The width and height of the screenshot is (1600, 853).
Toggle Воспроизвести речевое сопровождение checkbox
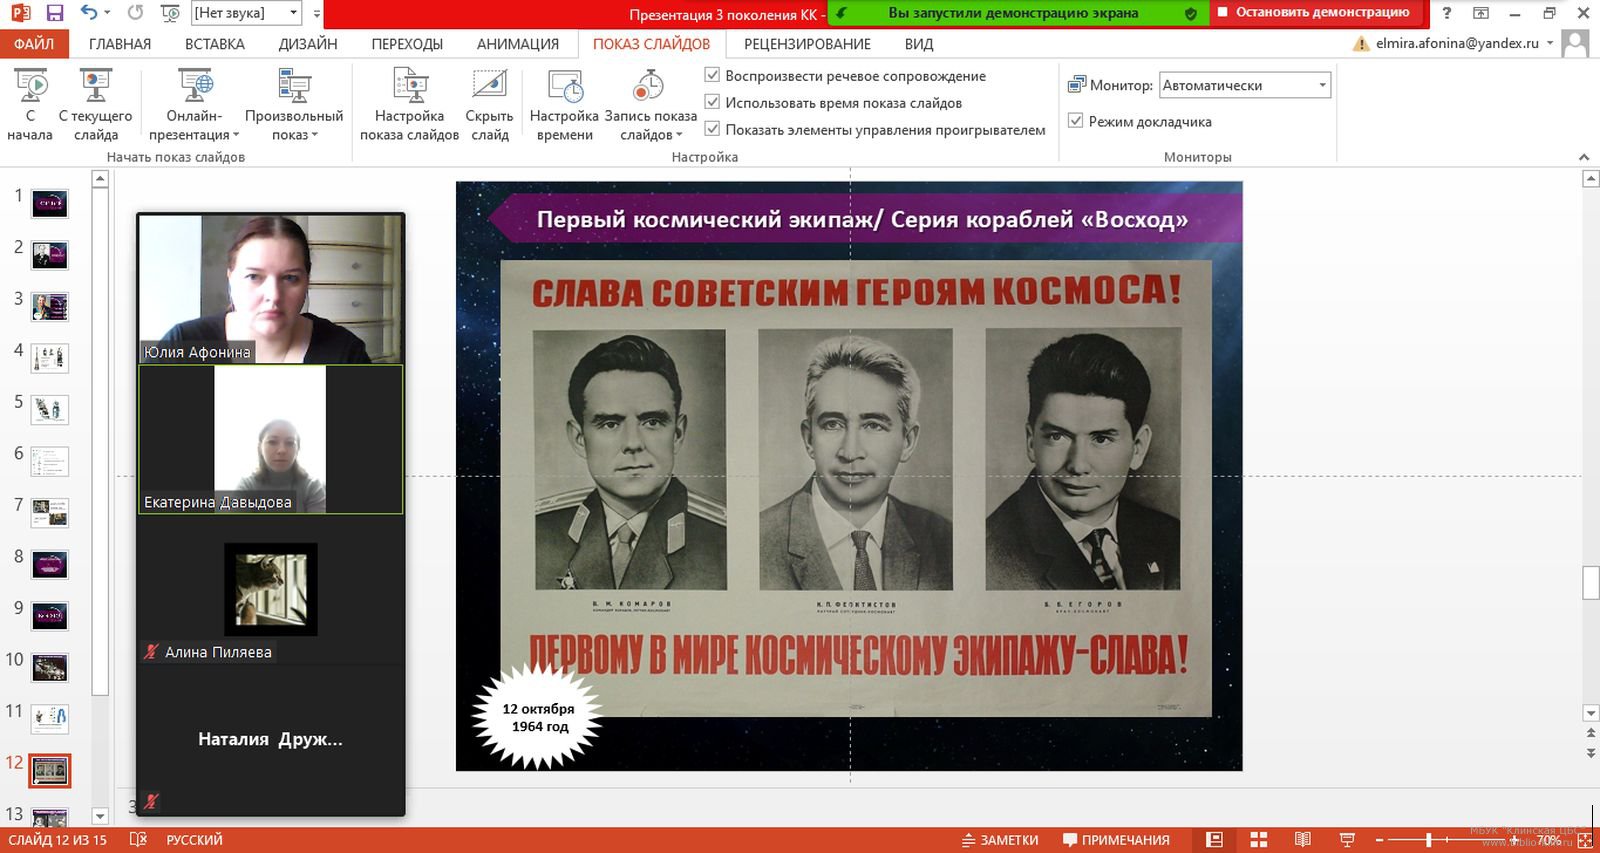(712, 75)
